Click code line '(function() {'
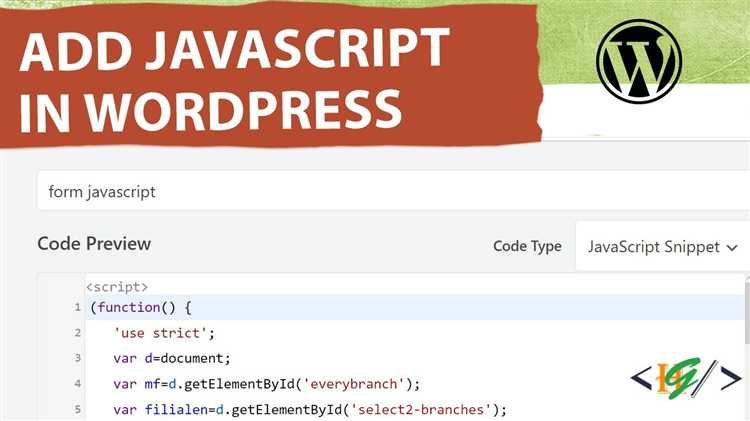 pyautogui.click(x=141, y=308)
